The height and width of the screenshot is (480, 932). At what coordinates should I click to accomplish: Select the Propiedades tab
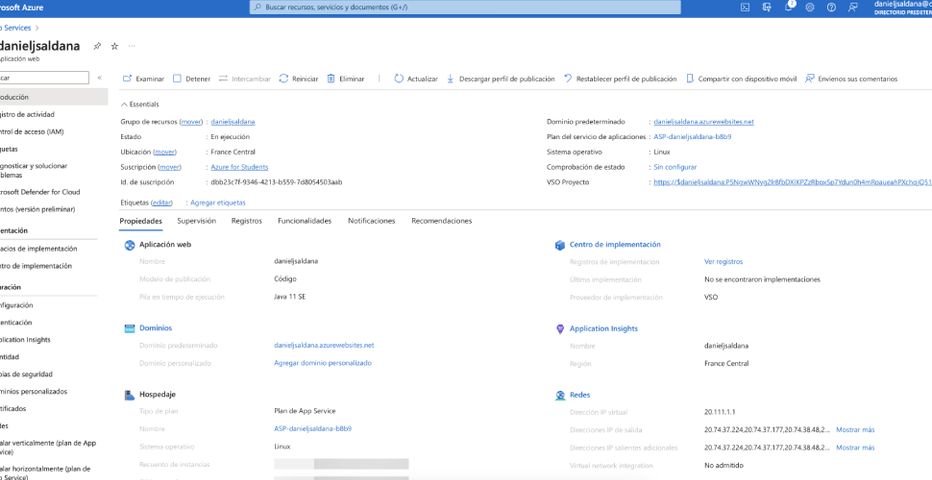[141, 221]
